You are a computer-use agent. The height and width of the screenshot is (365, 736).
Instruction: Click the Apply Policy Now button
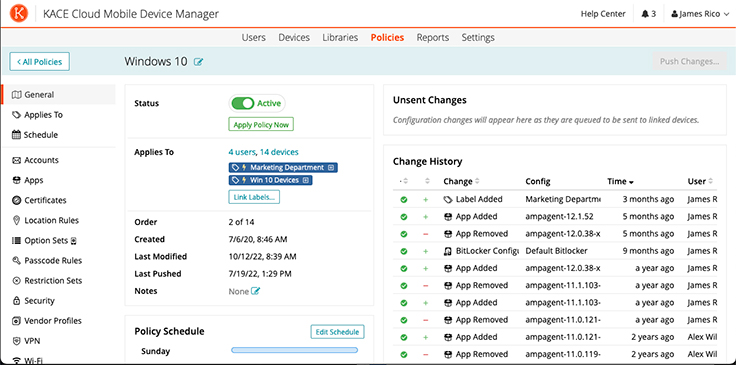(261, 125)
